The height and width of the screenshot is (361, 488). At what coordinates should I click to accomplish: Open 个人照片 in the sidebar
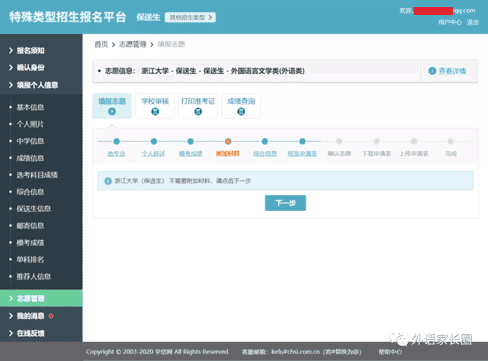(x=30, y=124)
